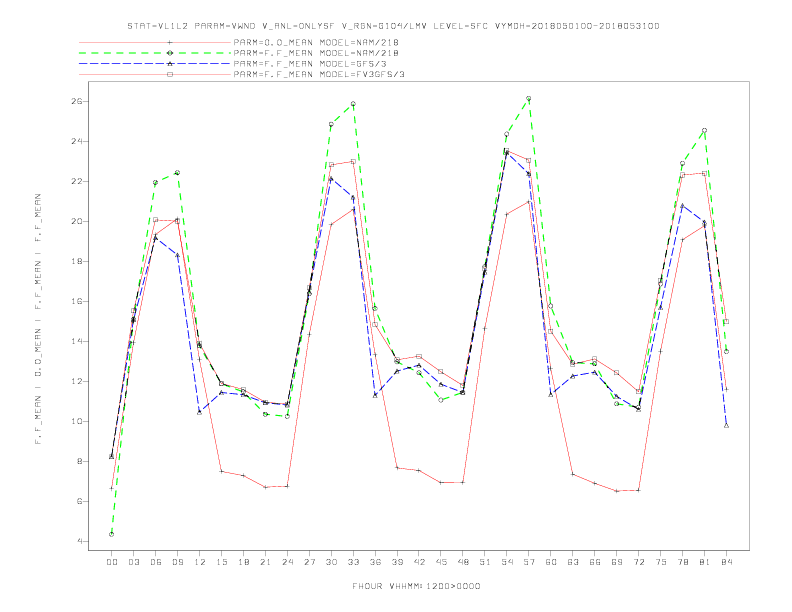Click y-axis tick label 14

coord(79,341)
